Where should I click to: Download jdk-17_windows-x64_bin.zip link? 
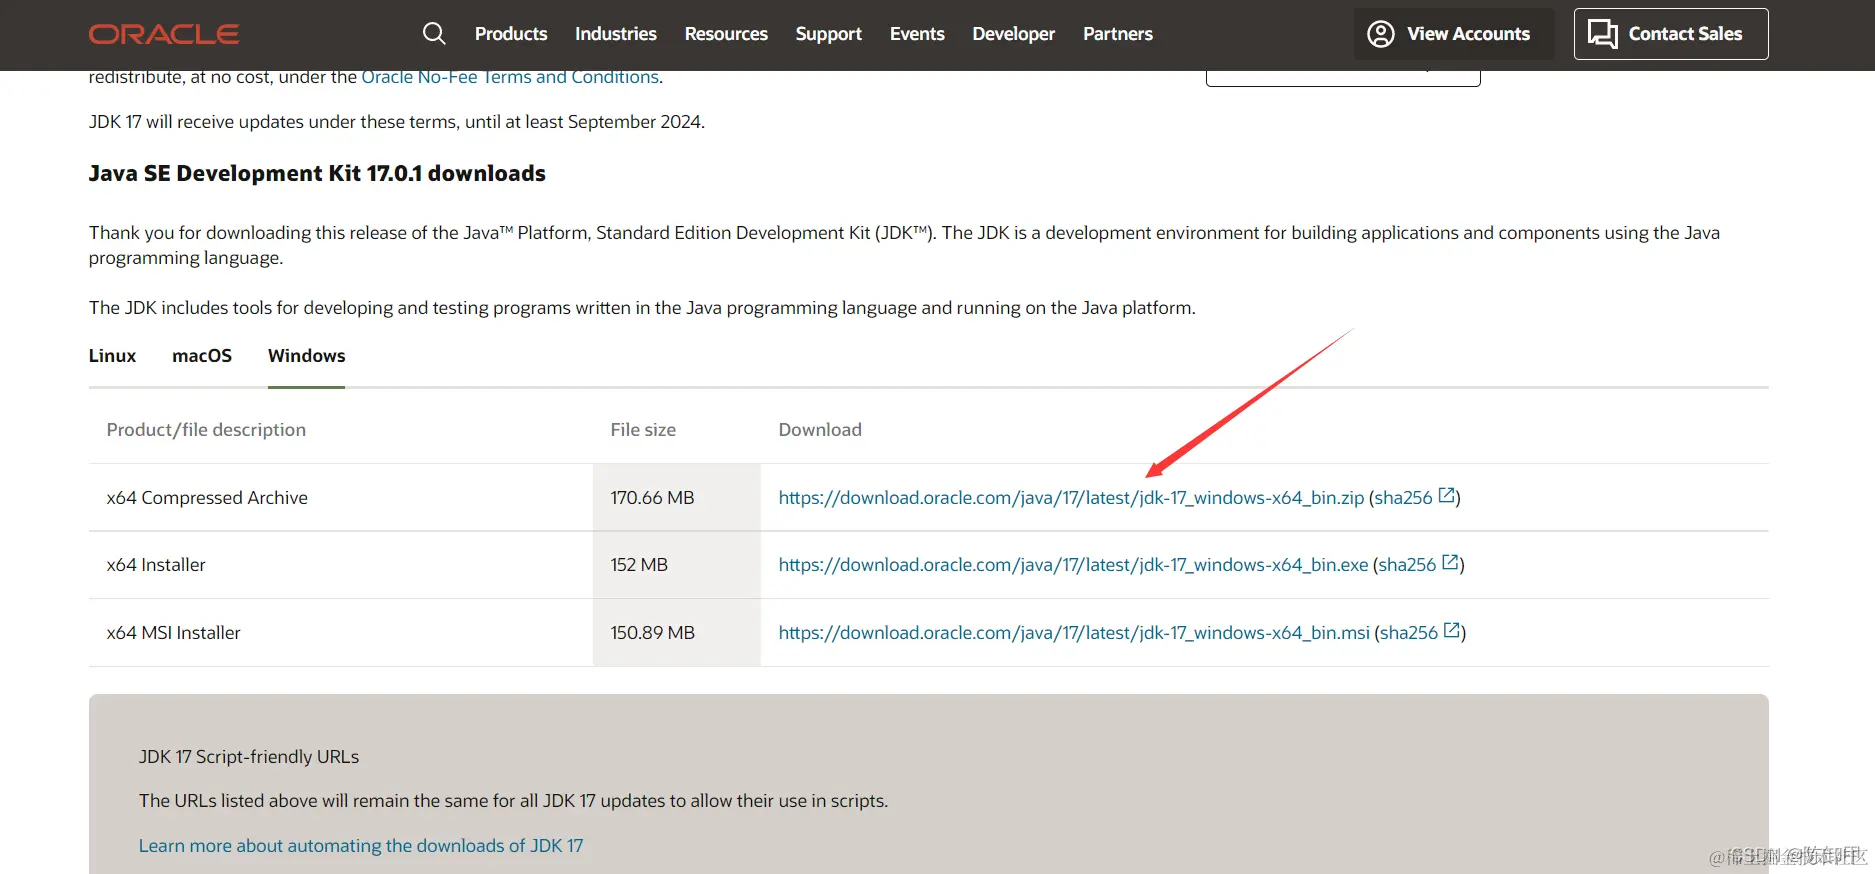(x=1071, y=498)
